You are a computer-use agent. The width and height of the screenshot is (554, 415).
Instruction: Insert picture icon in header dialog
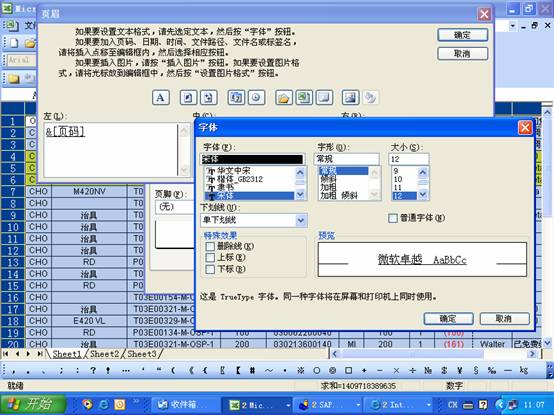[350, 97]
